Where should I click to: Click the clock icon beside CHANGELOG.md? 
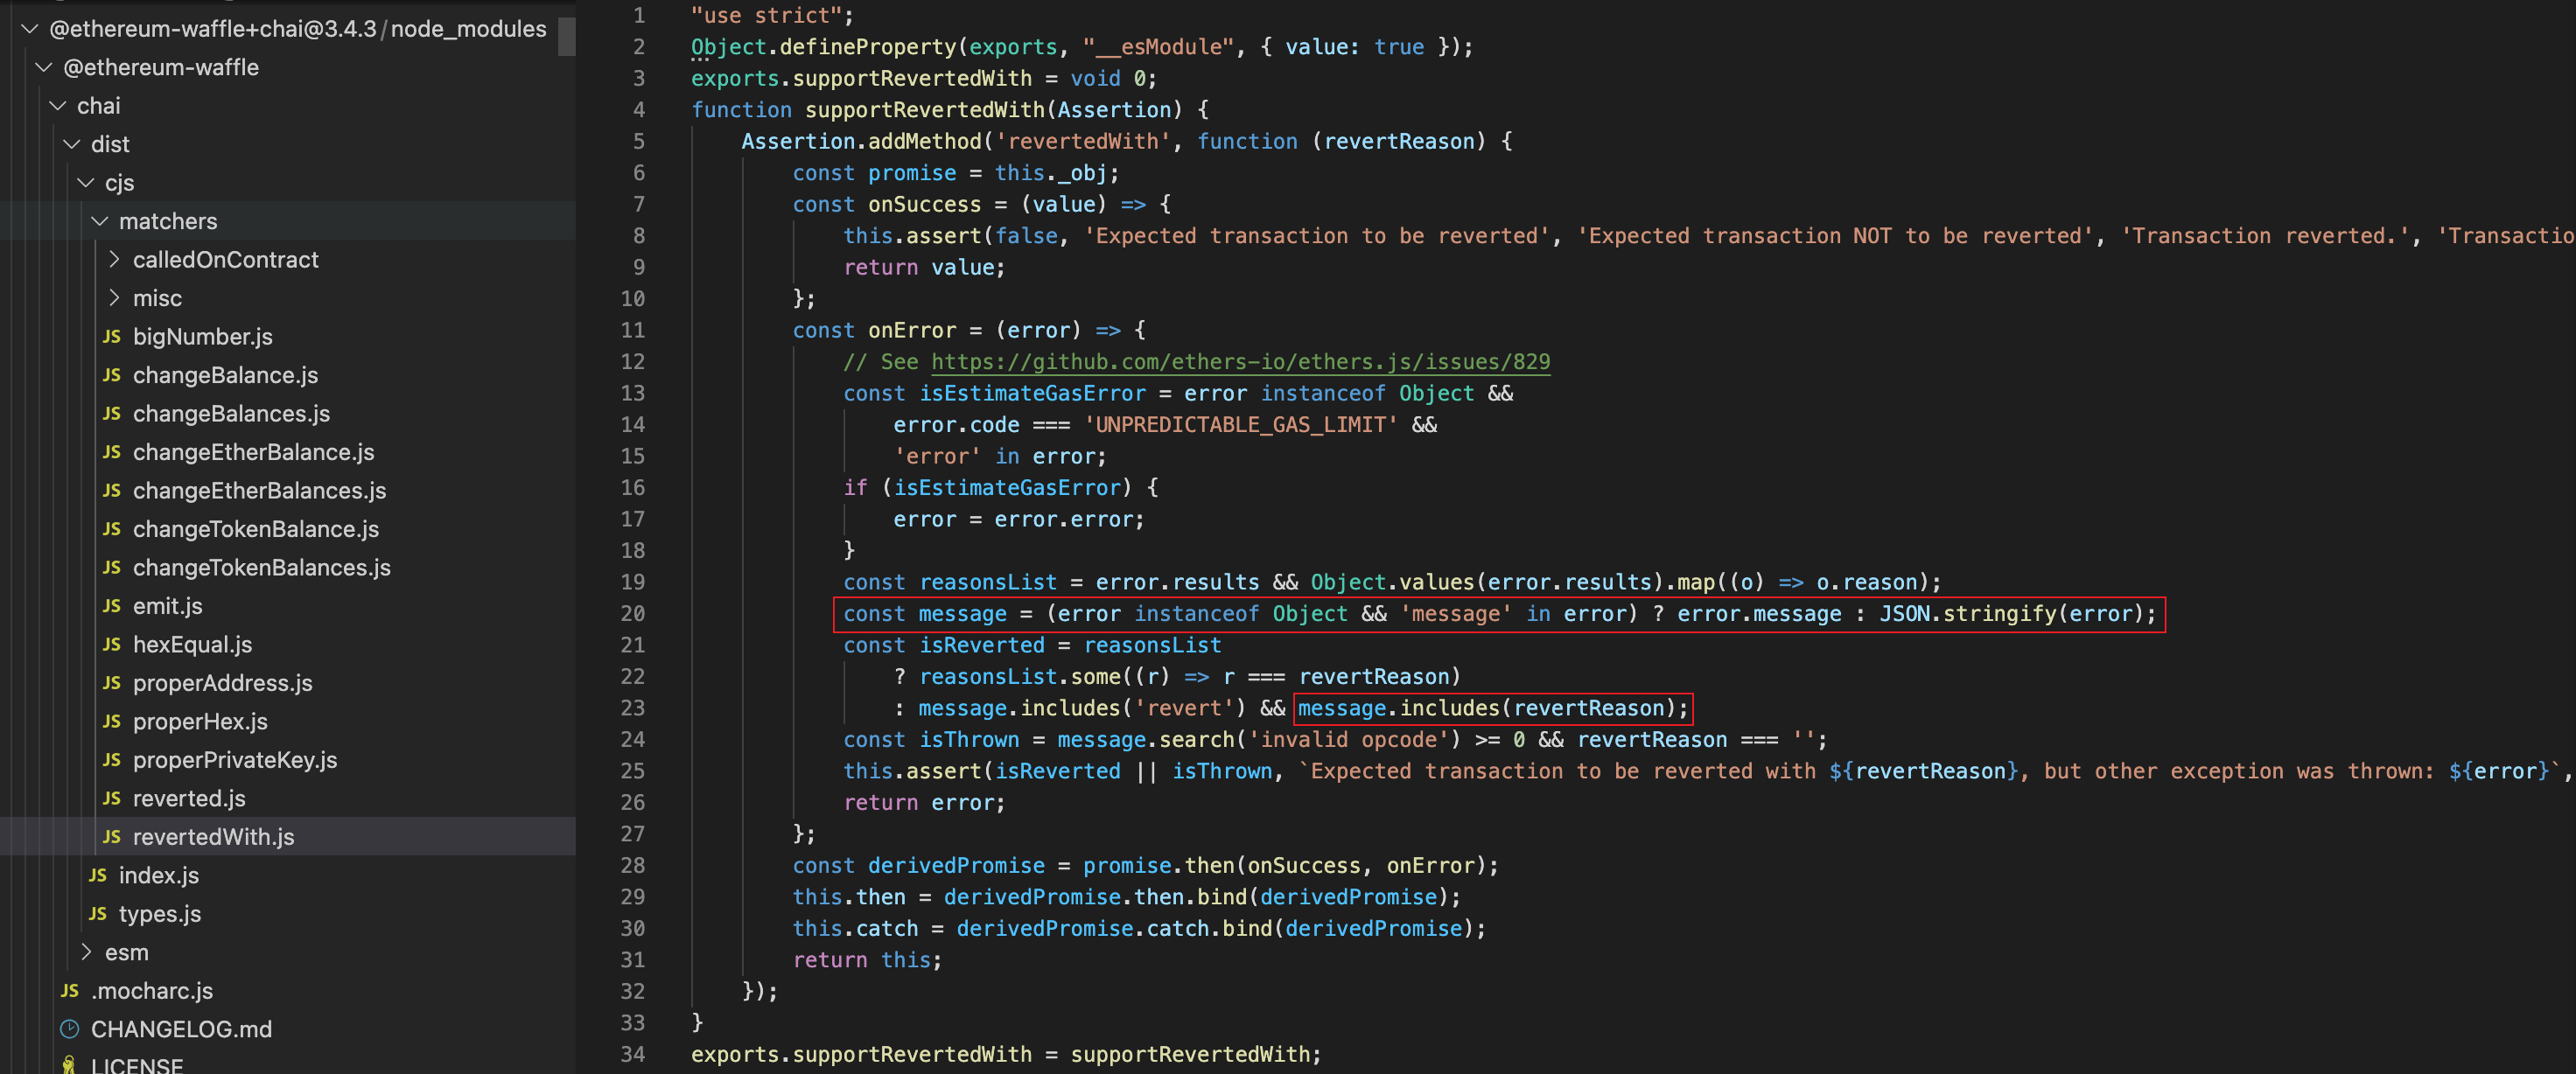pos(69,1029)
